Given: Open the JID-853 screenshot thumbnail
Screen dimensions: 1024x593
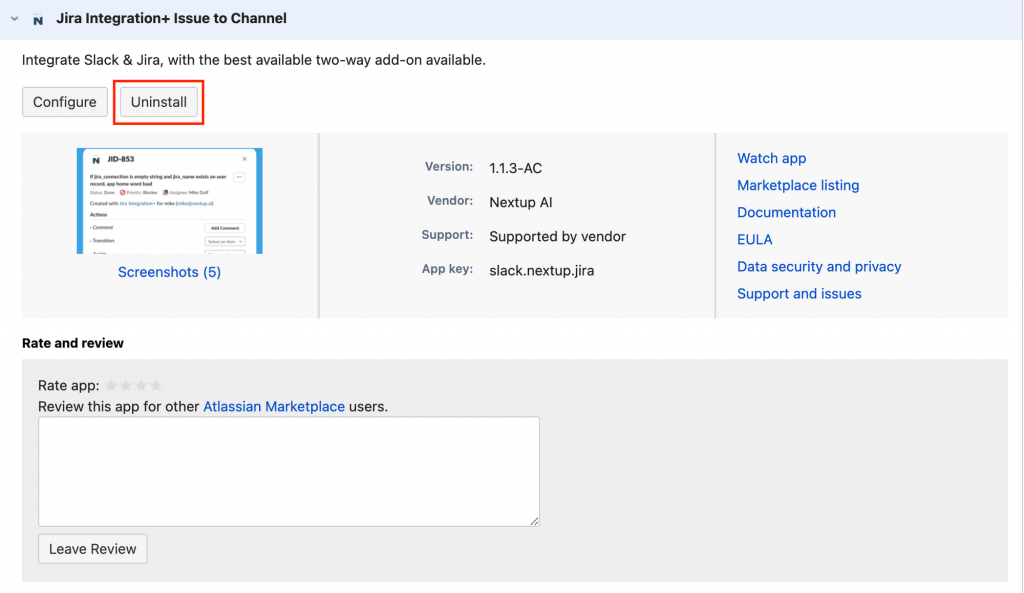Looking at the screenshot, I should [x=169, y=200].
